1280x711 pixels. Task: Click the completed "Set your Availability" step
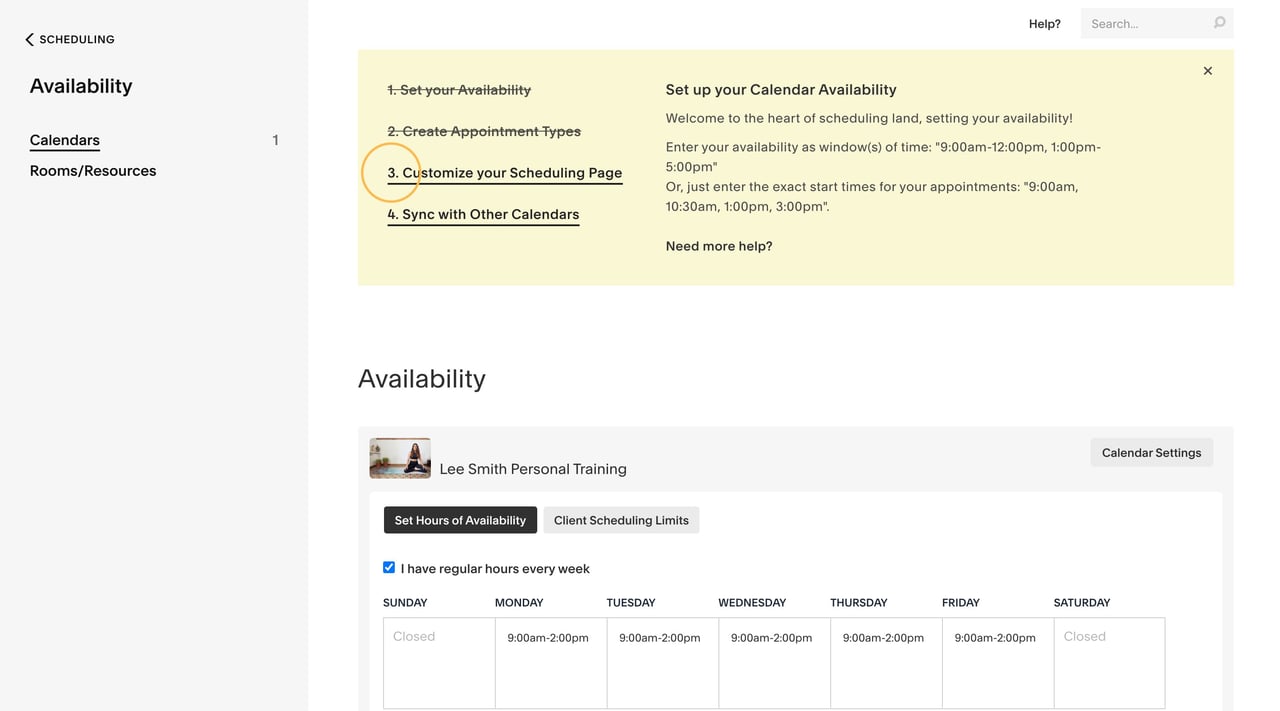pyautogui.click(x=459, y=89)
